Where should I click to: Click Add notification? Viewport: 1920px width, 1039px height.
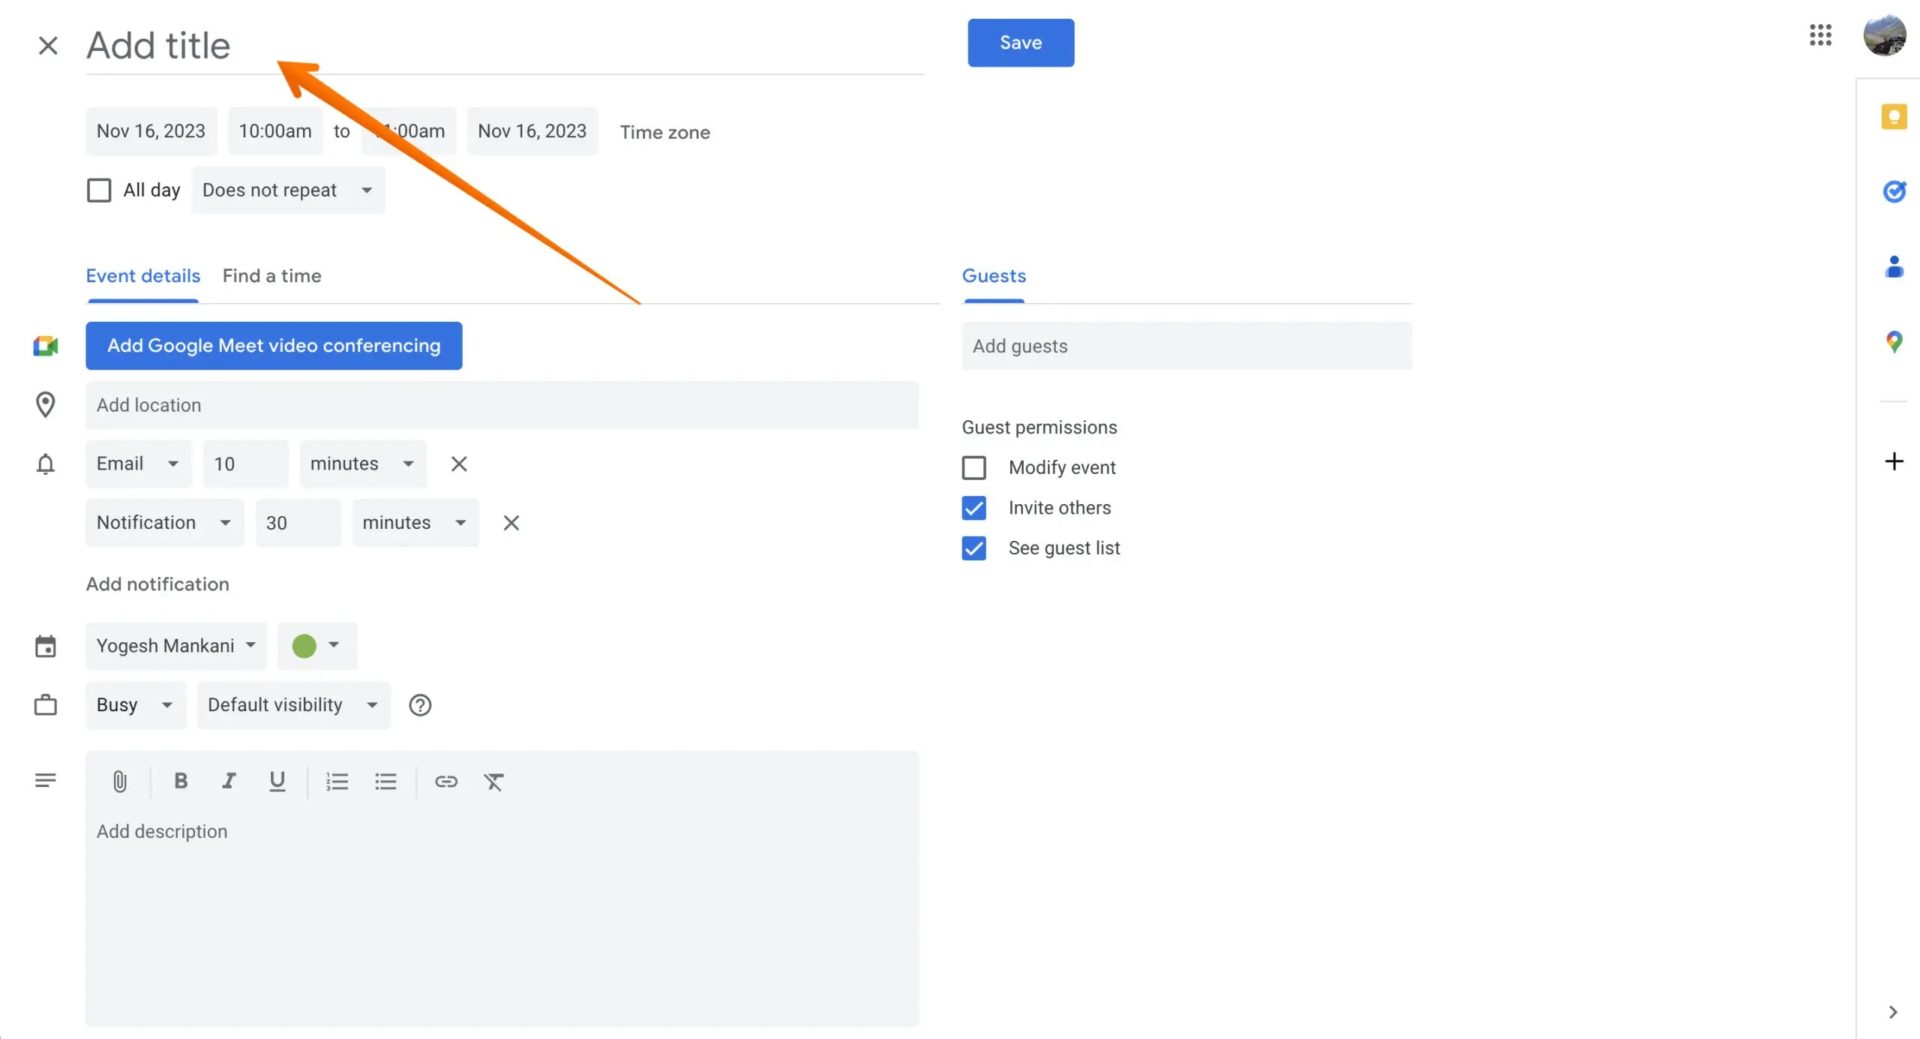point(157,584)
